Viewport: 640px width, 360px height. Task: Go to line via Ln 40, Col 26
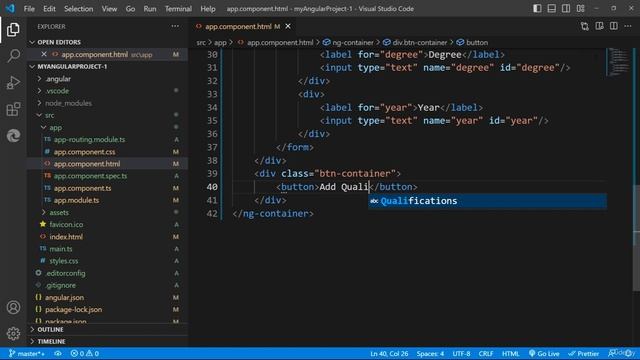point(389,353)
